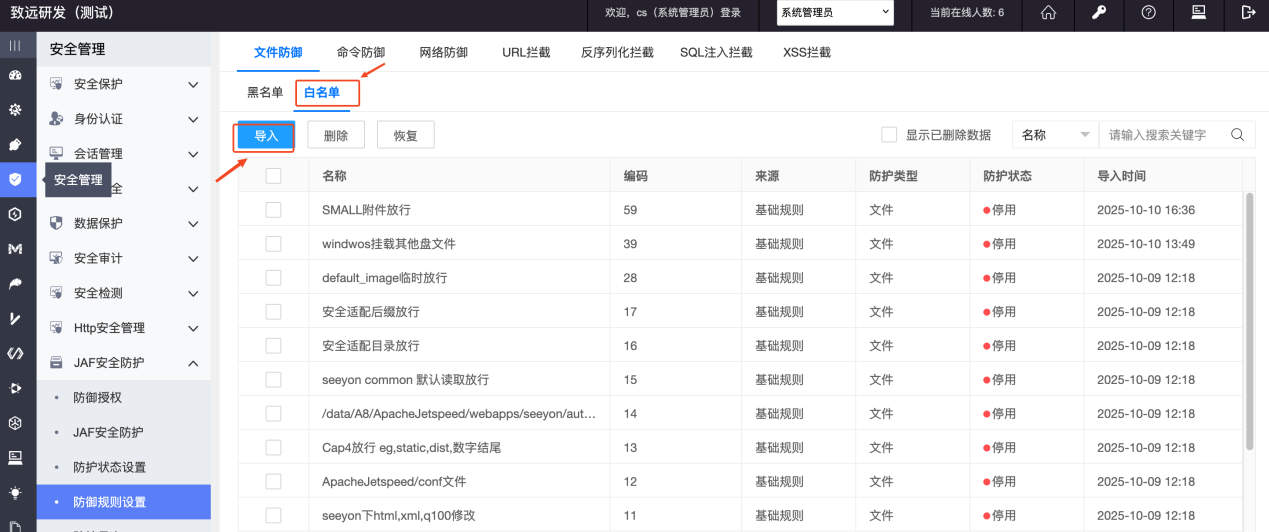Click the logout exit icon
This screenshot has height=532, width=1269.
tap(1247, 13)
